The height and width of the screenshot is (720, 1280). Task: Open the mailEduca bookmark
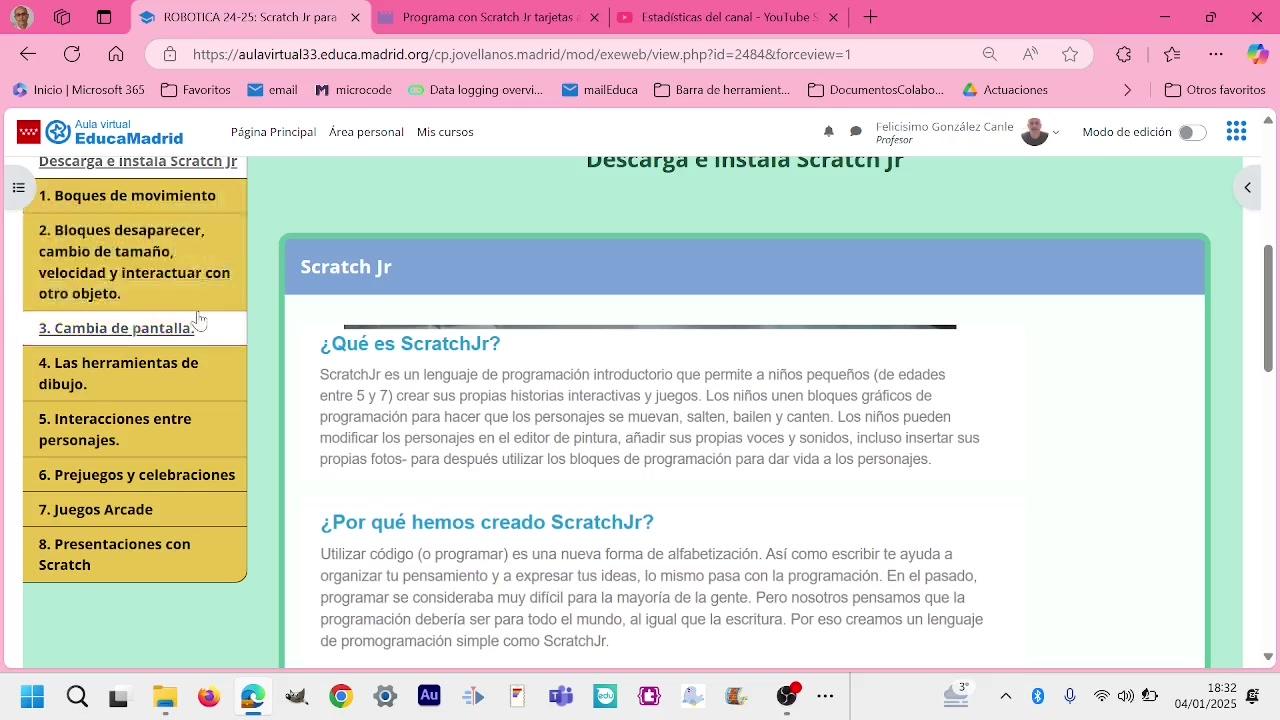coord(600,90)
